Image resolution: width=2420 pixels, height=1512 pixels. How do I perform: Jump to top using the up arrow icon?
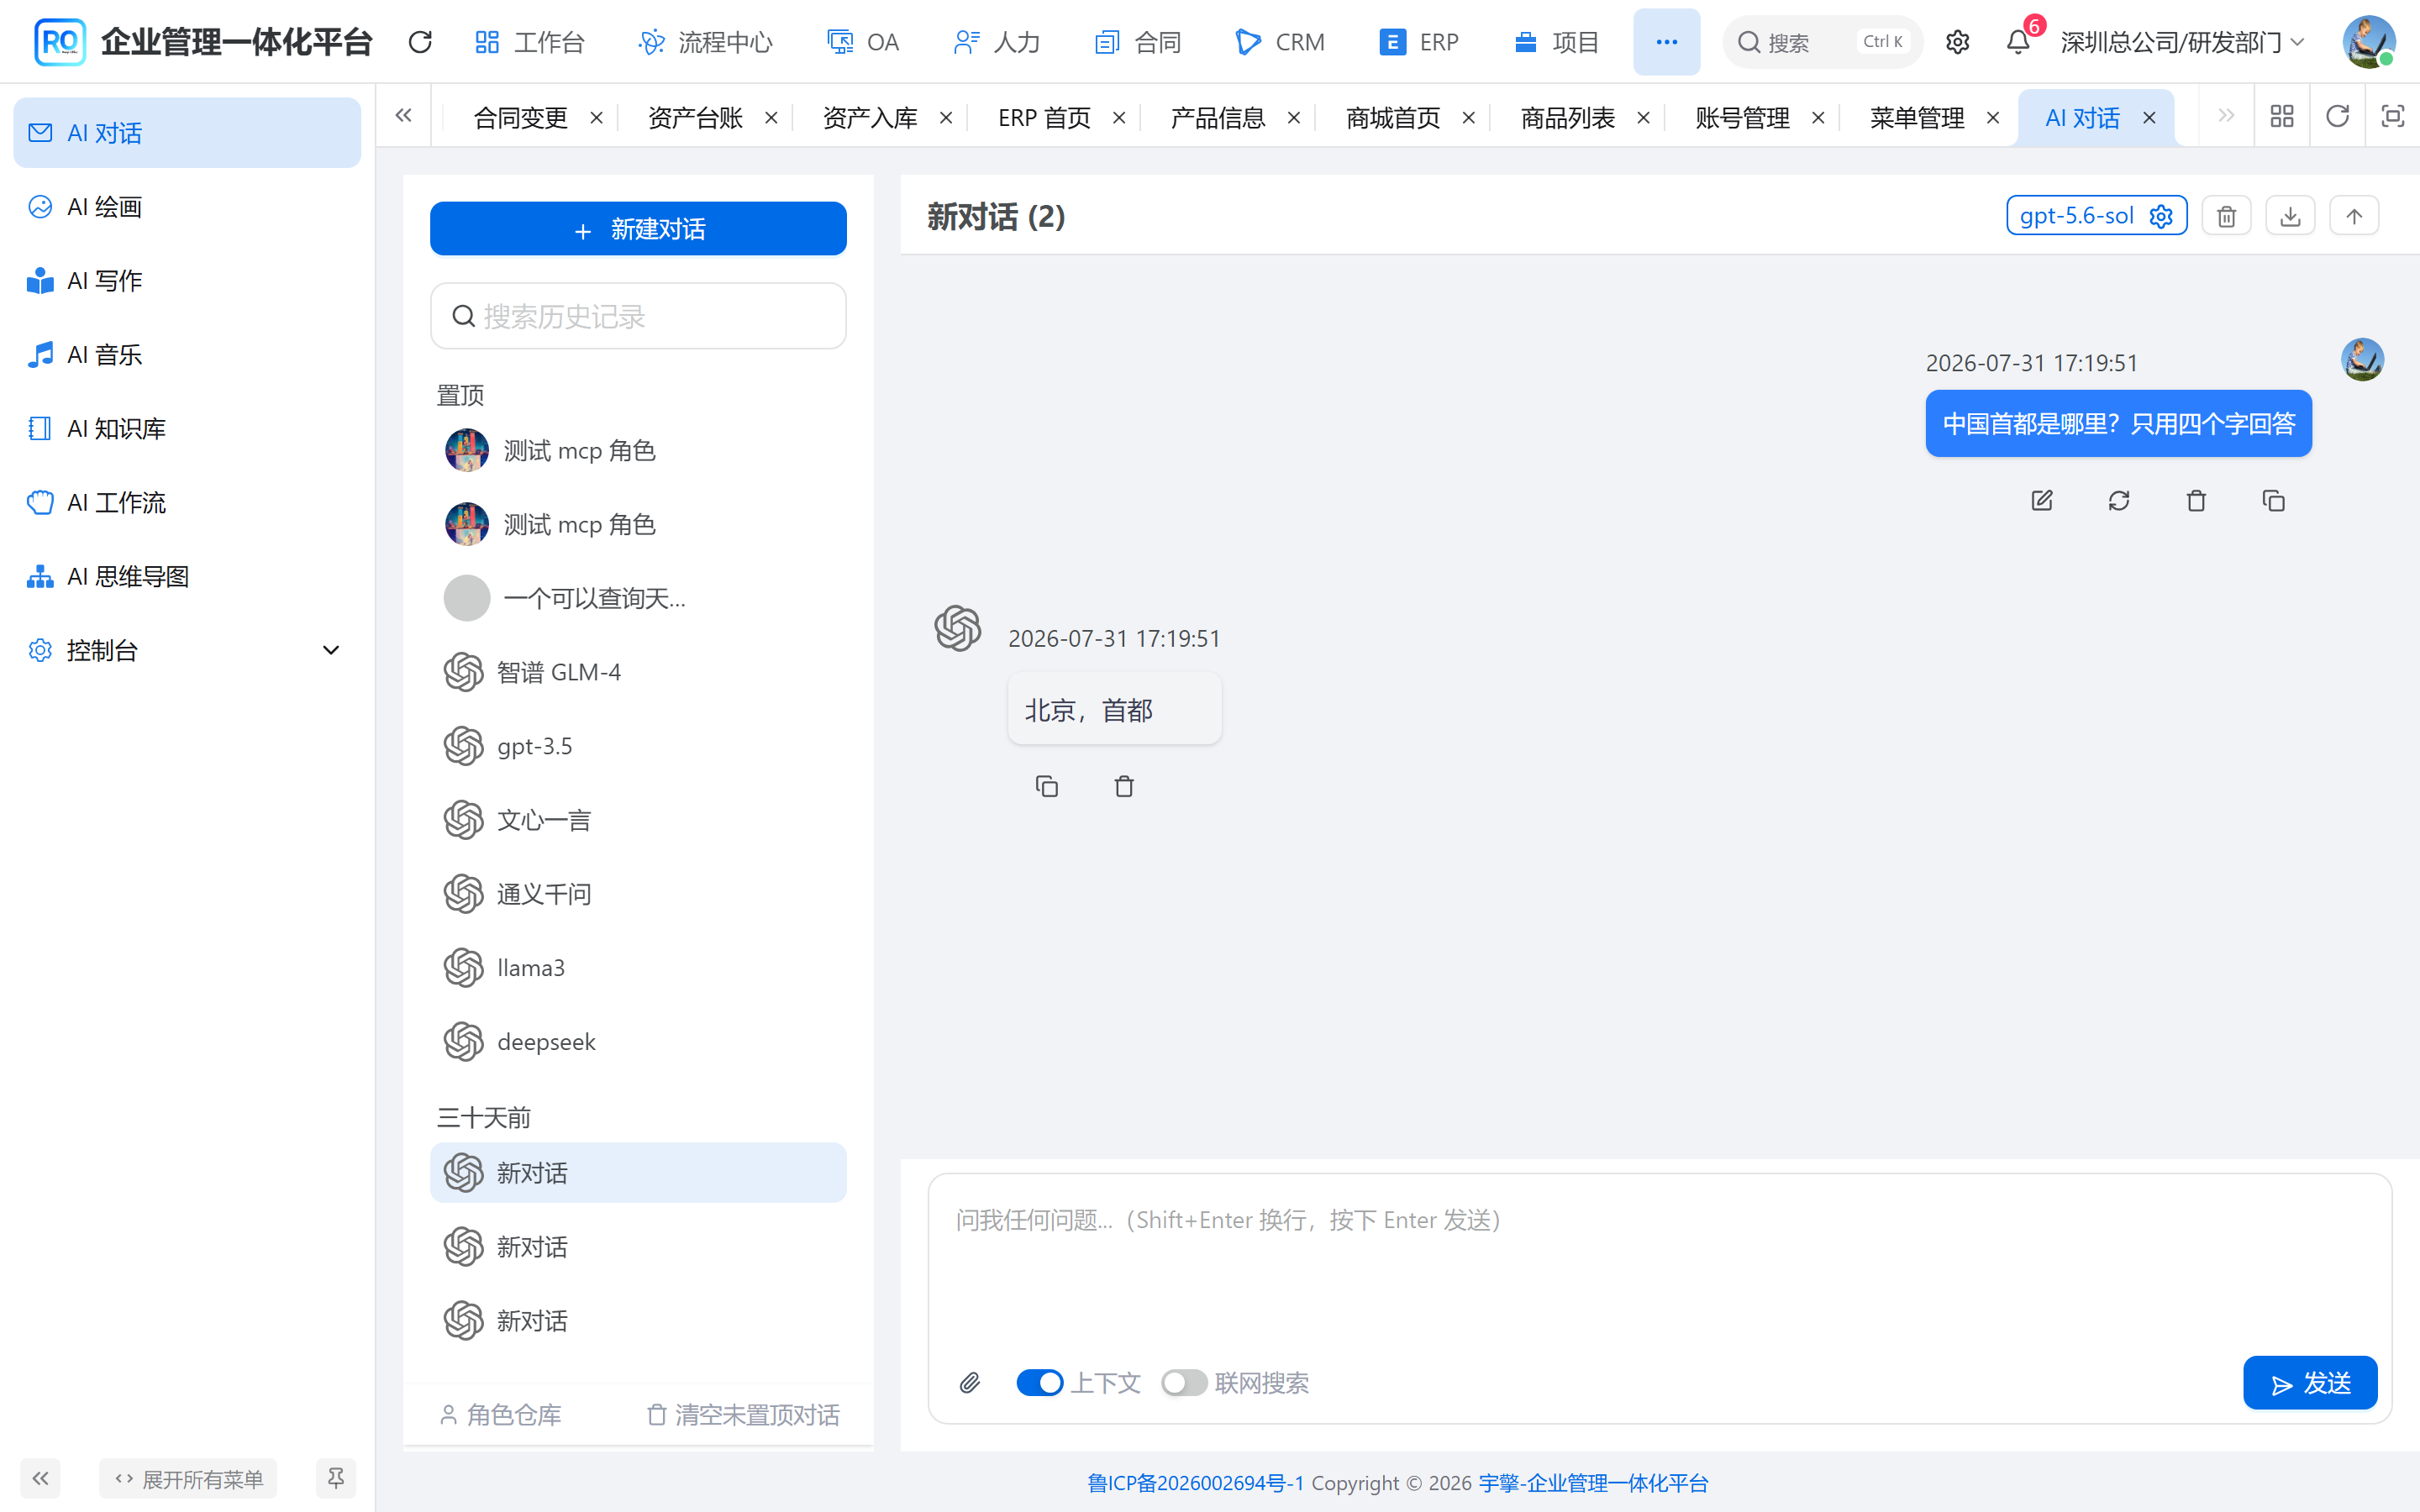tap(2354, 216)
